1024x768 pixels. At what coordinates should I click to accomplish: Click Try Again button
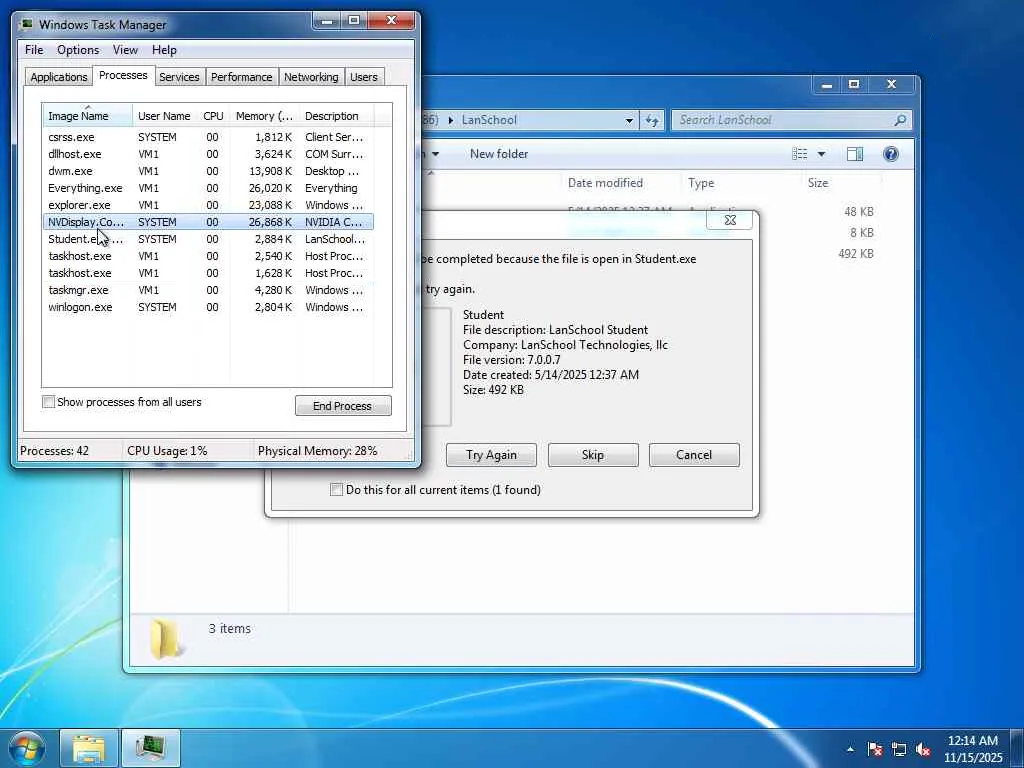(x=491, y=455)
